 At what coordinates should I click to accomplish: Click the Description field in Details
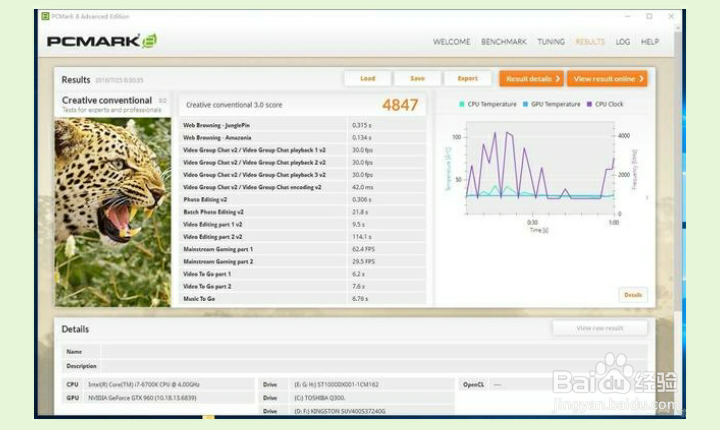(374, 366)
